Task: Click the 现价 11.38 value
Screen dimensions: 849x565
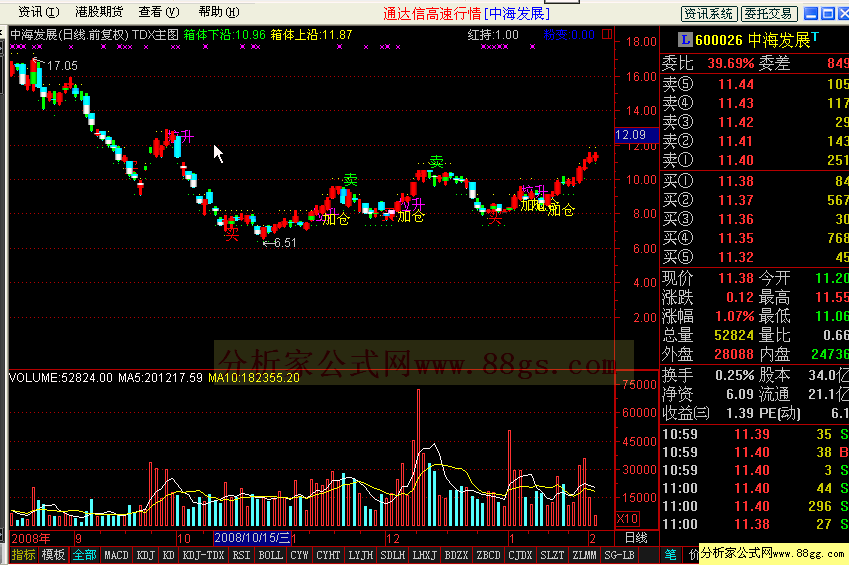Action: [735, 278]
